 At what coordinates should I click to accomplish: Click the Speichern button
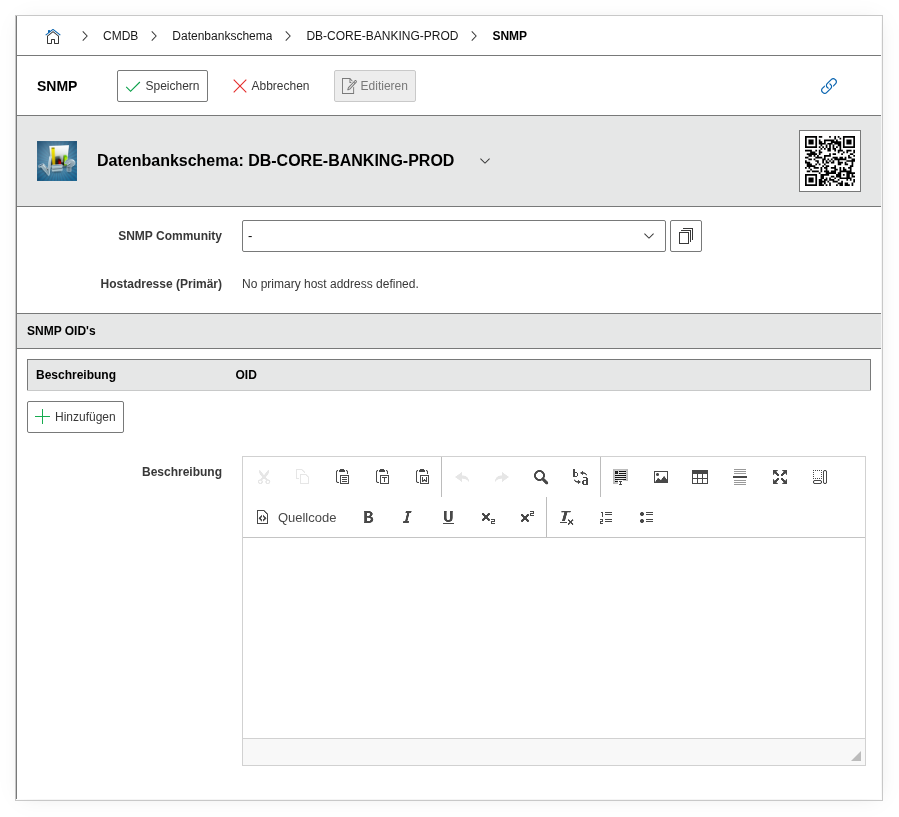[162, 86]
